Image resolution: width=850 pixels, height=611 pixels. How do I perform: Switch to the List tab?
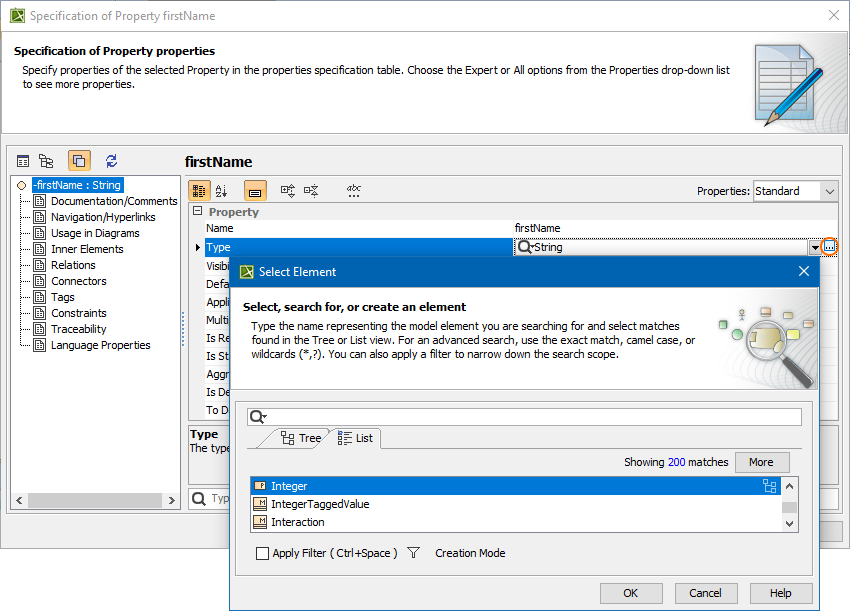pos(356,438)
